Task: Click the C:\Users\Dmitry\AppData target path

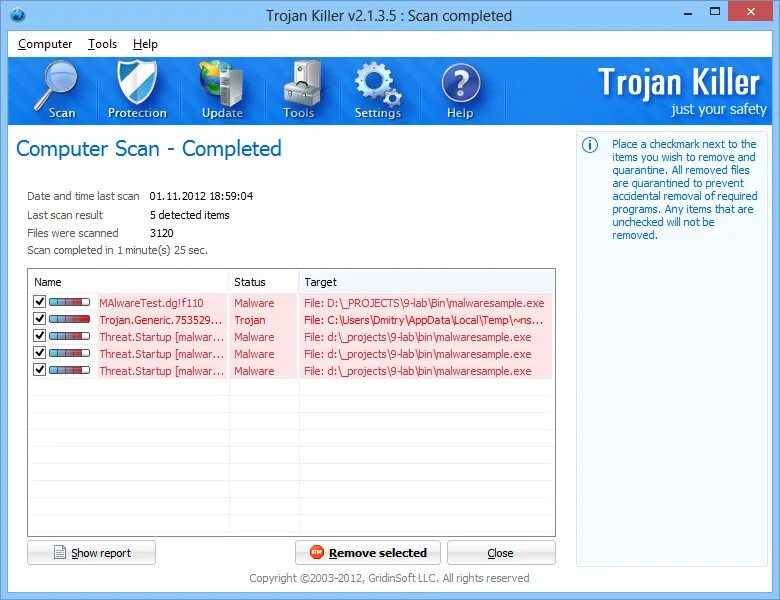Action: pos(423,320)
